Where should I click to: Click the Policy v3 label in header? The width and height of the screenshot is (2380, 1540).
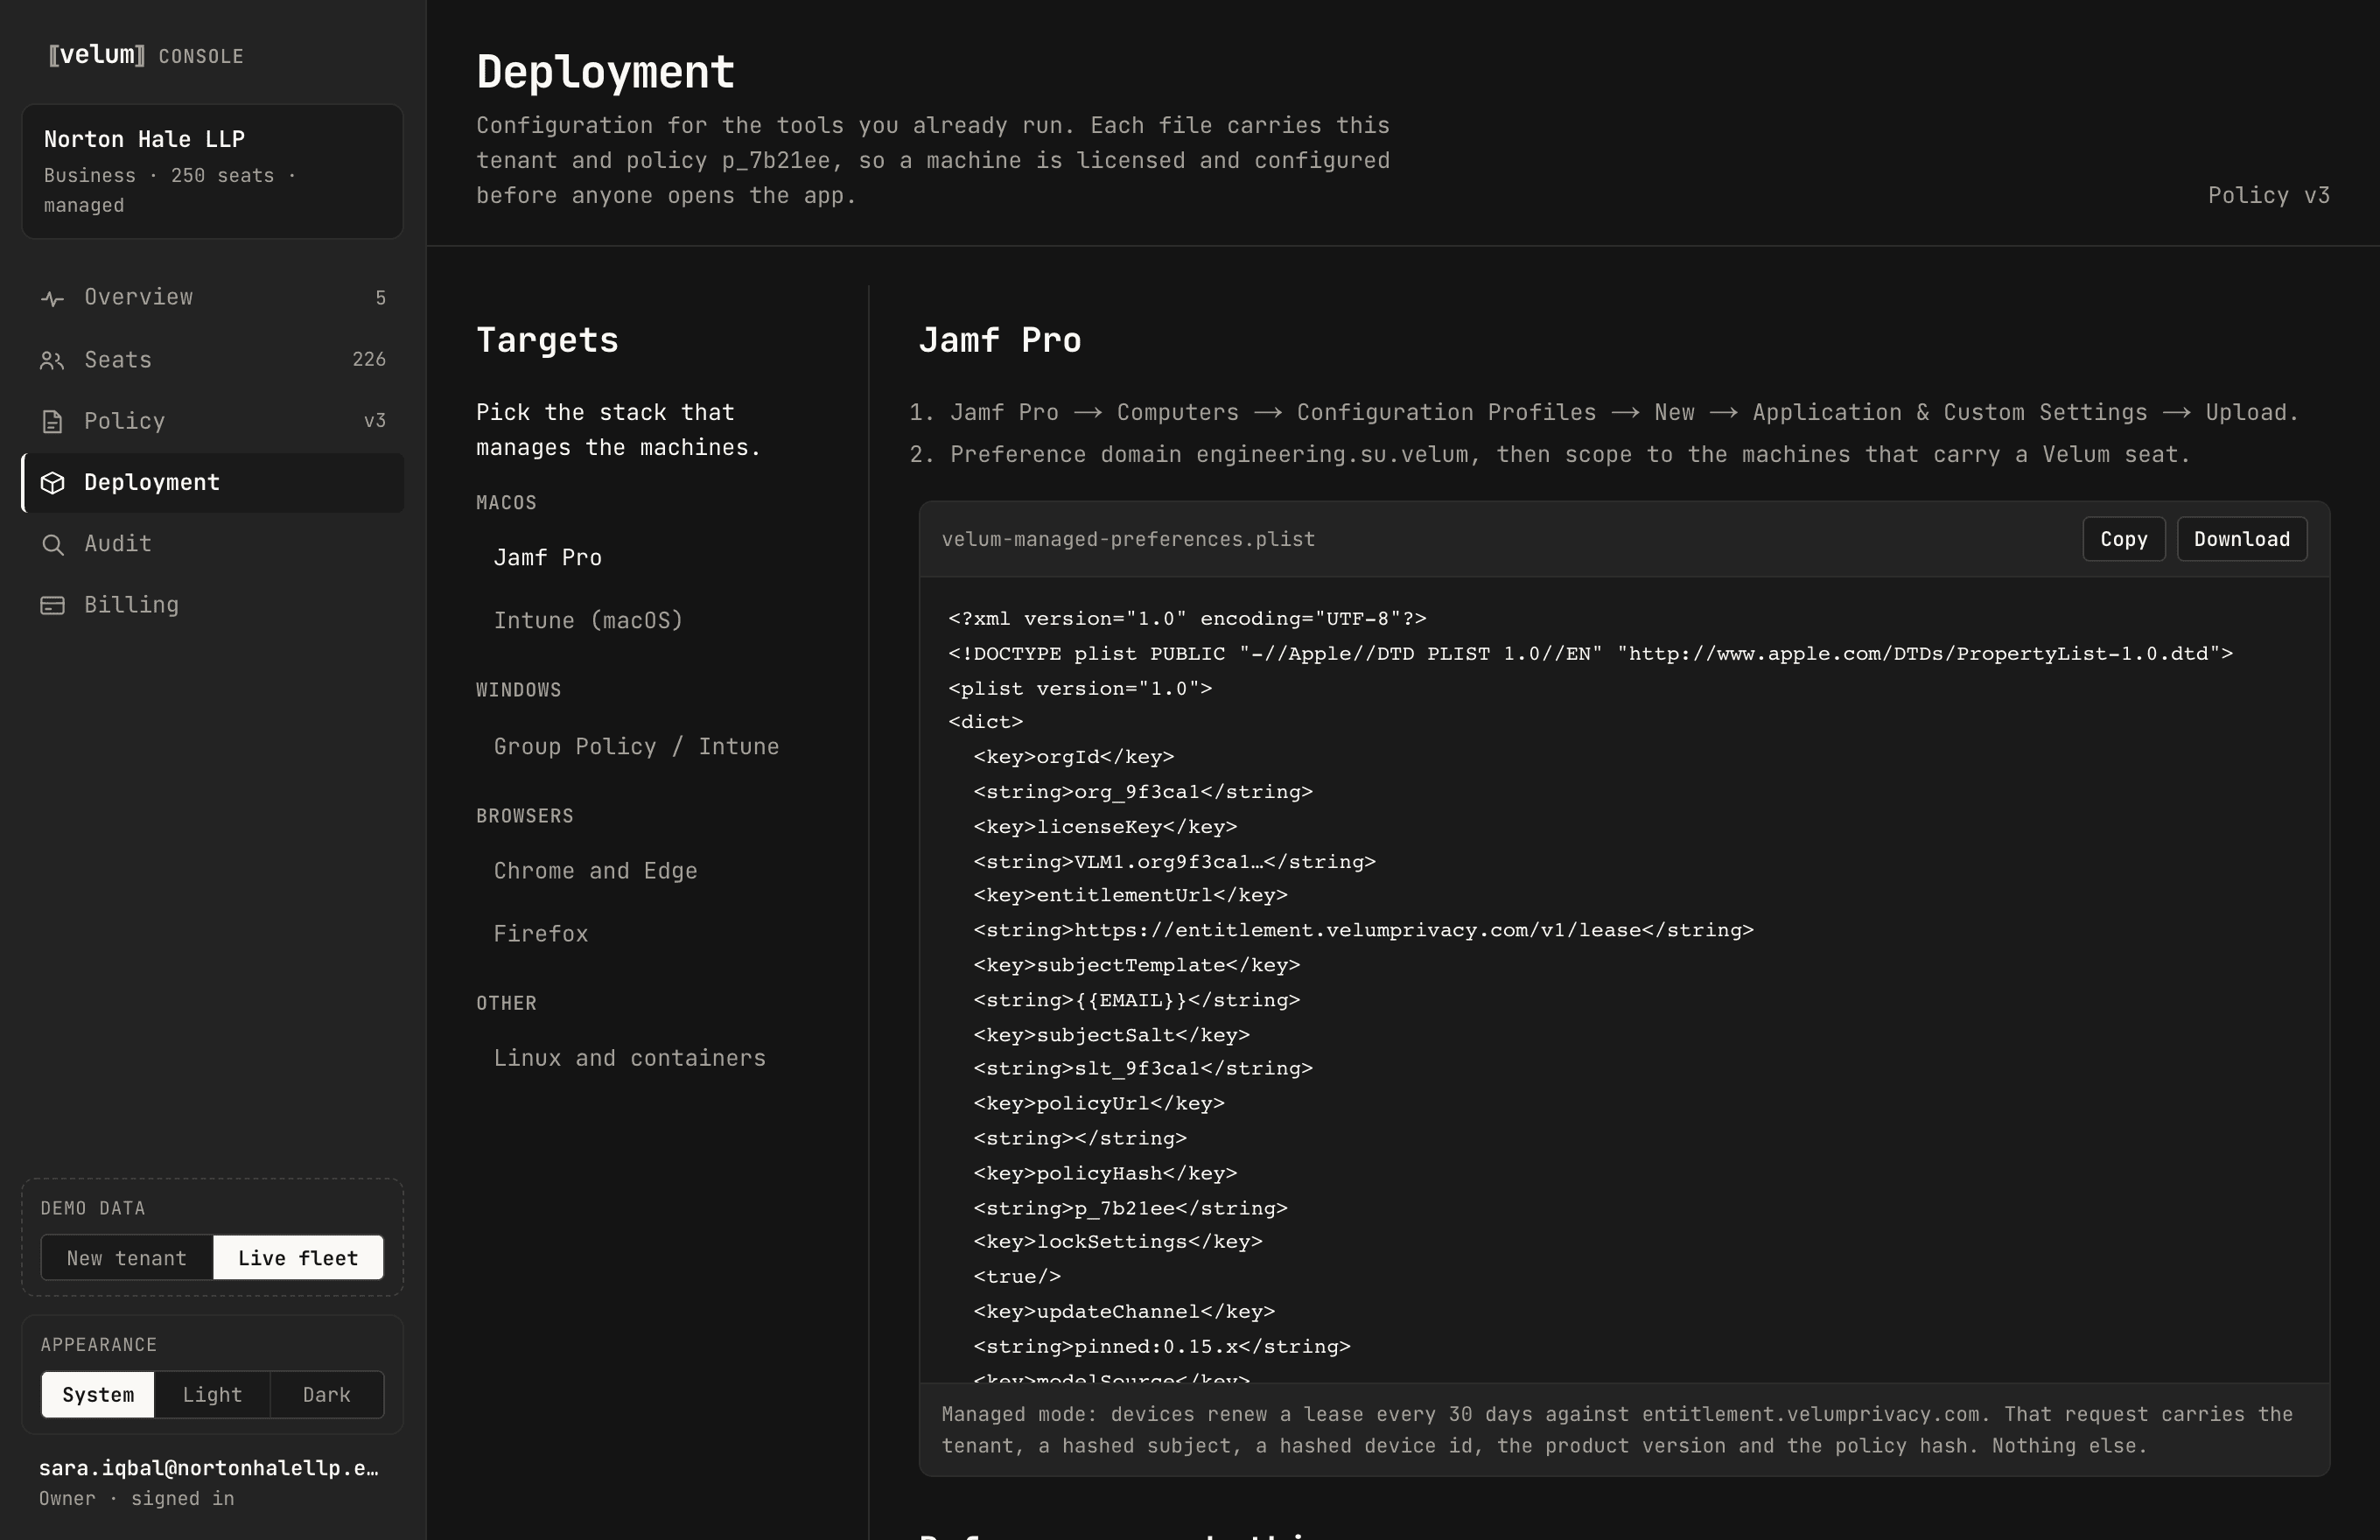[x=2269, y=195]
